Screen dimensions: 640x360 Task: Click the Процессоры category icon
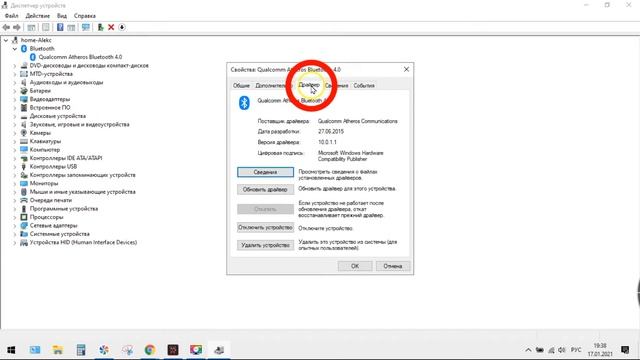point(24,217)
